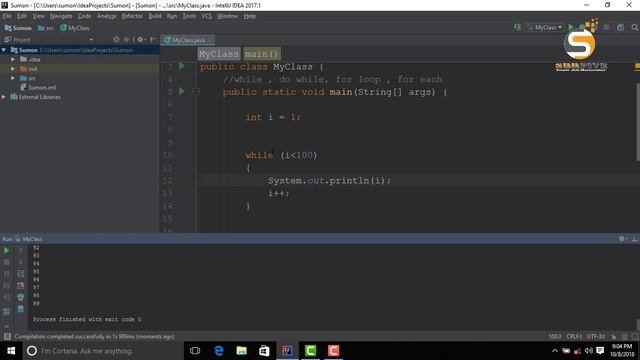Click the down arrow in Run console
Viewport: 640px width, 360px height.
tap(20, 262)
